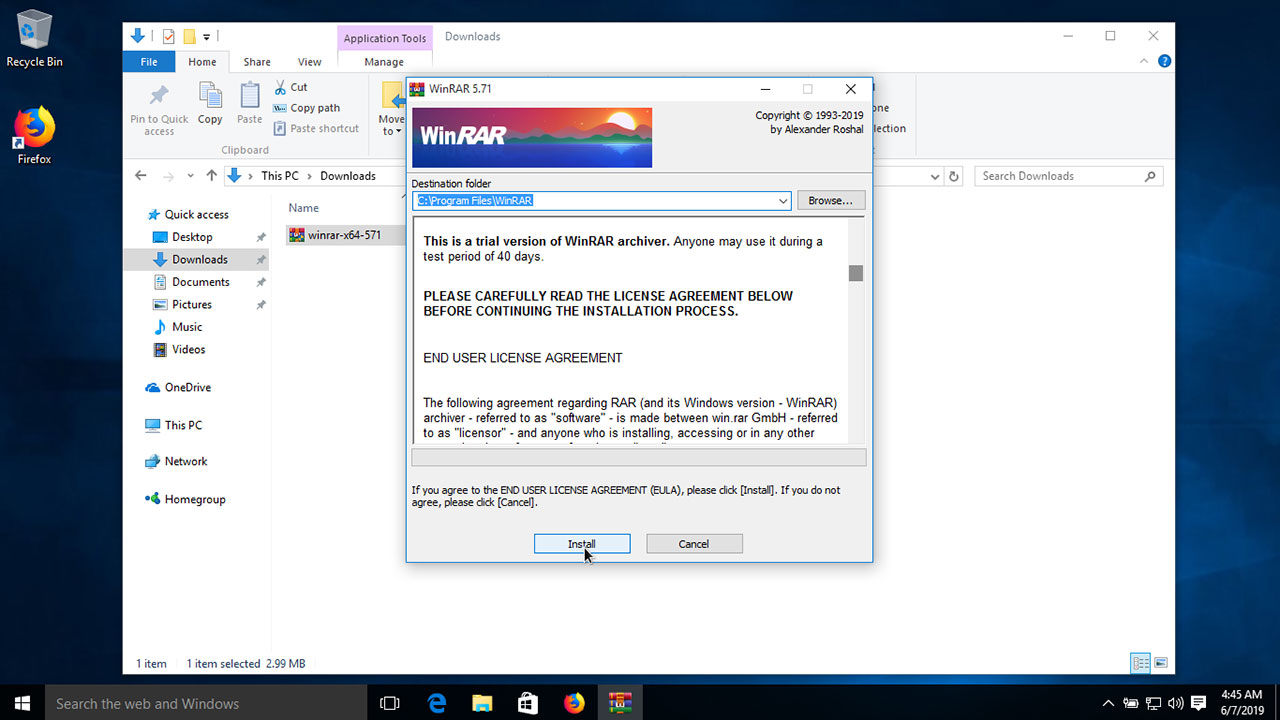Click the Up one level arrow

coord(211,176)
